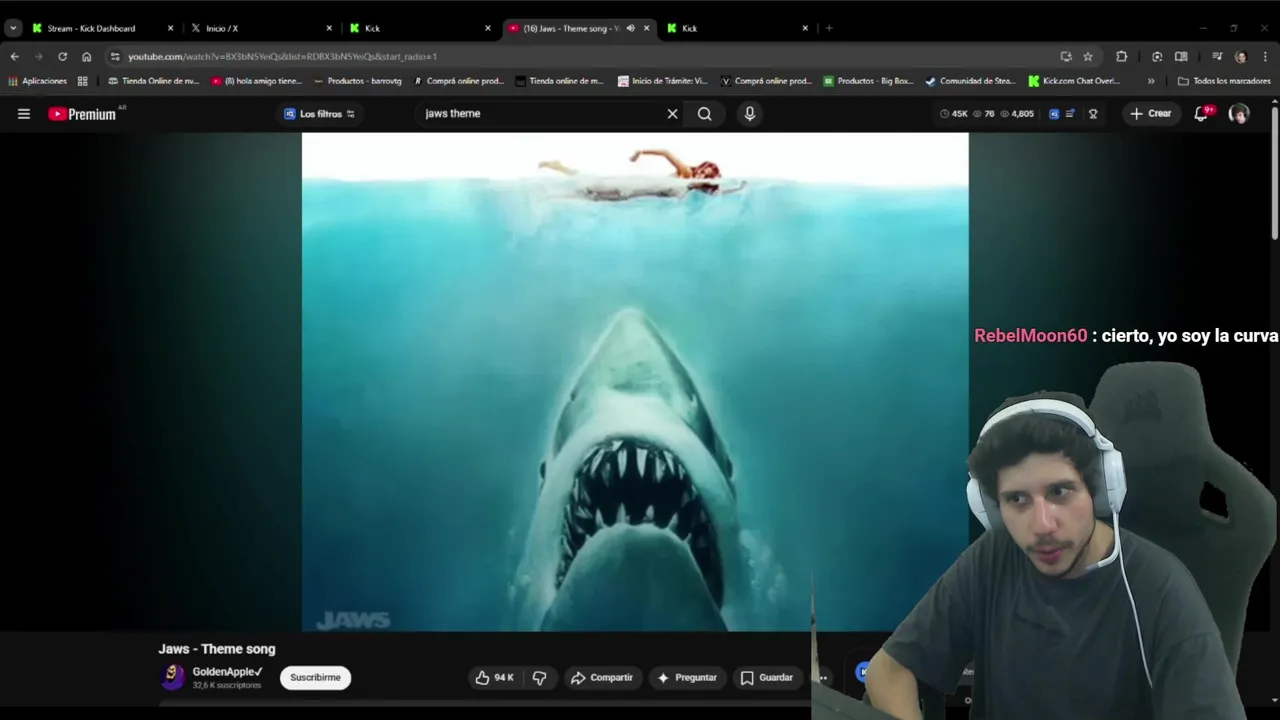Reload the YouTube page
The height and width of the screenshot is (720, 1280).
pyautogui.click(x=62, y=56)
